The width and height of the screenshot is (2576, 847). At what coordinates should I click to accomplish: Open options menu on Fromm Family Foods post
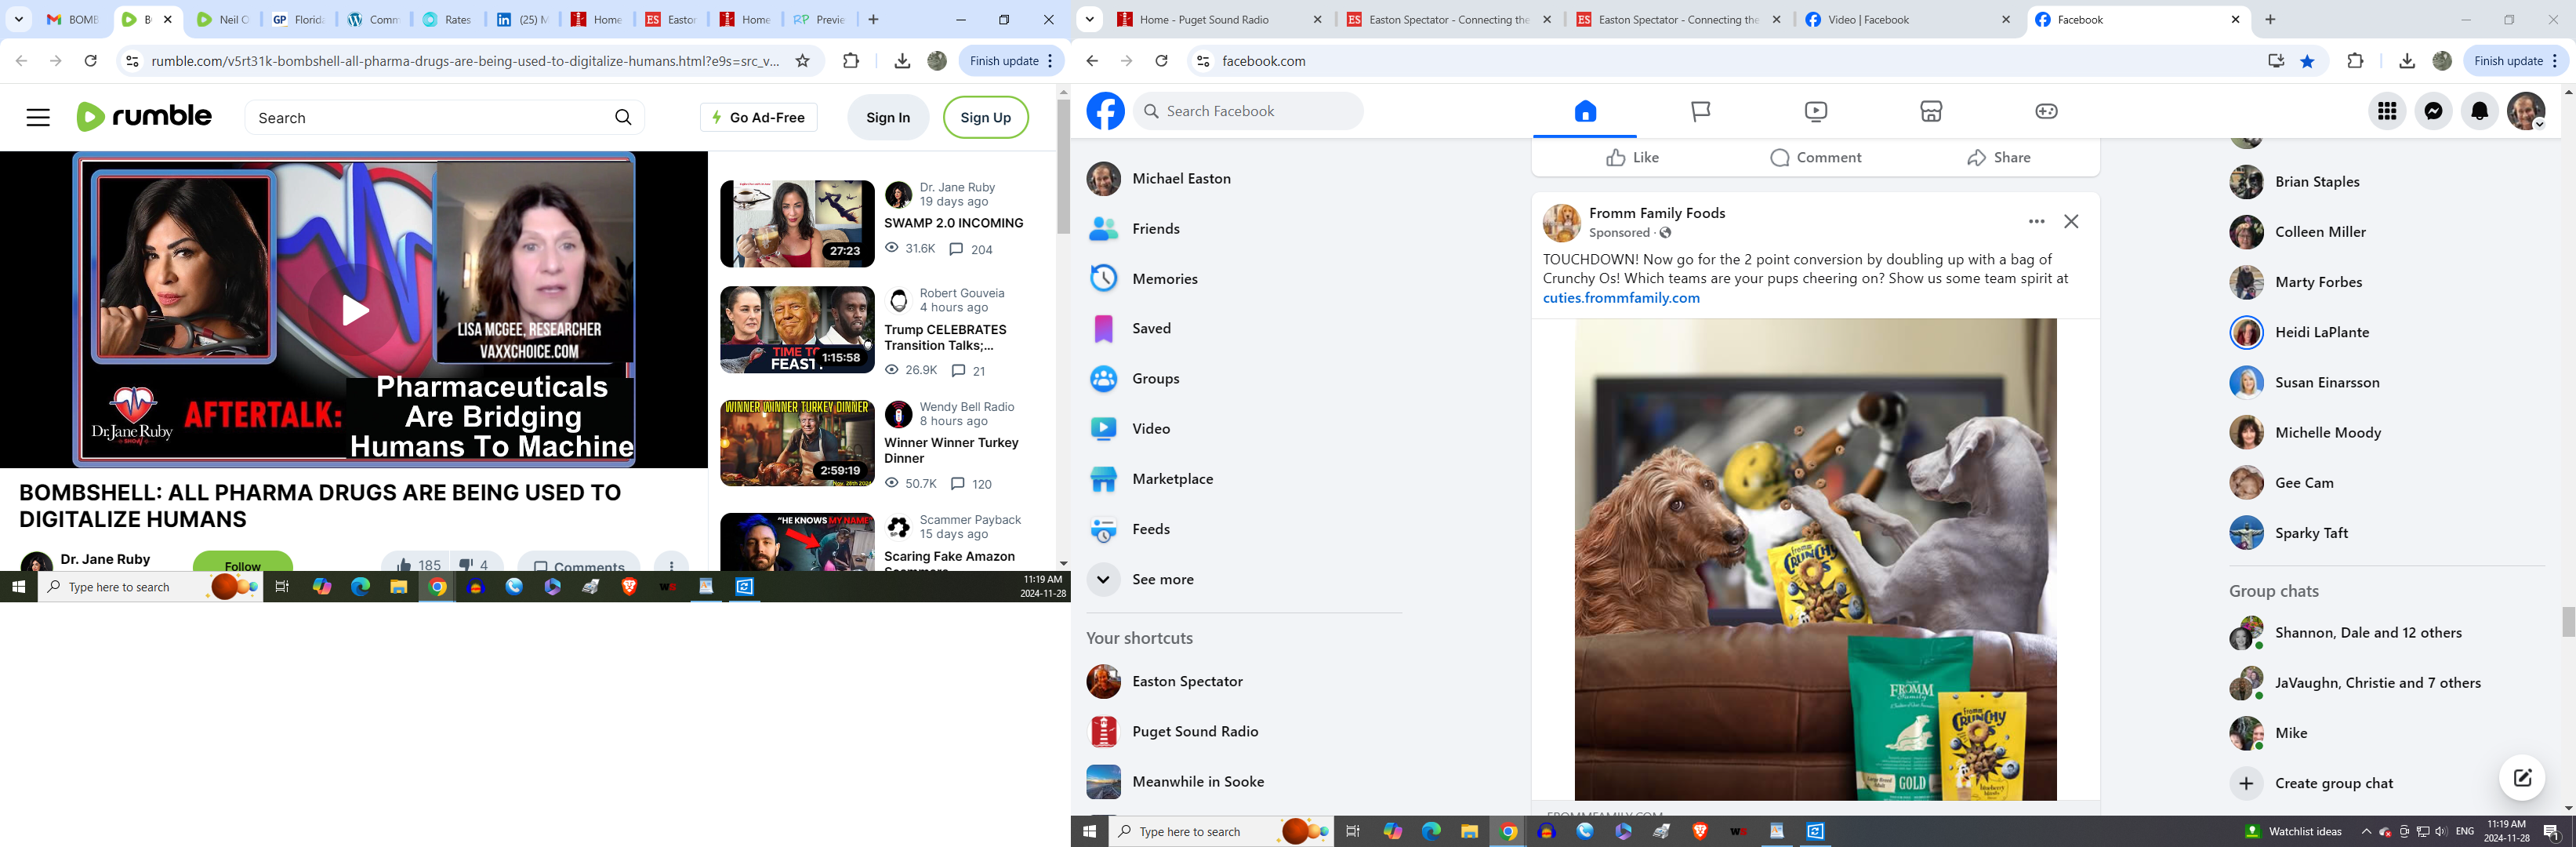(2036, 221)
